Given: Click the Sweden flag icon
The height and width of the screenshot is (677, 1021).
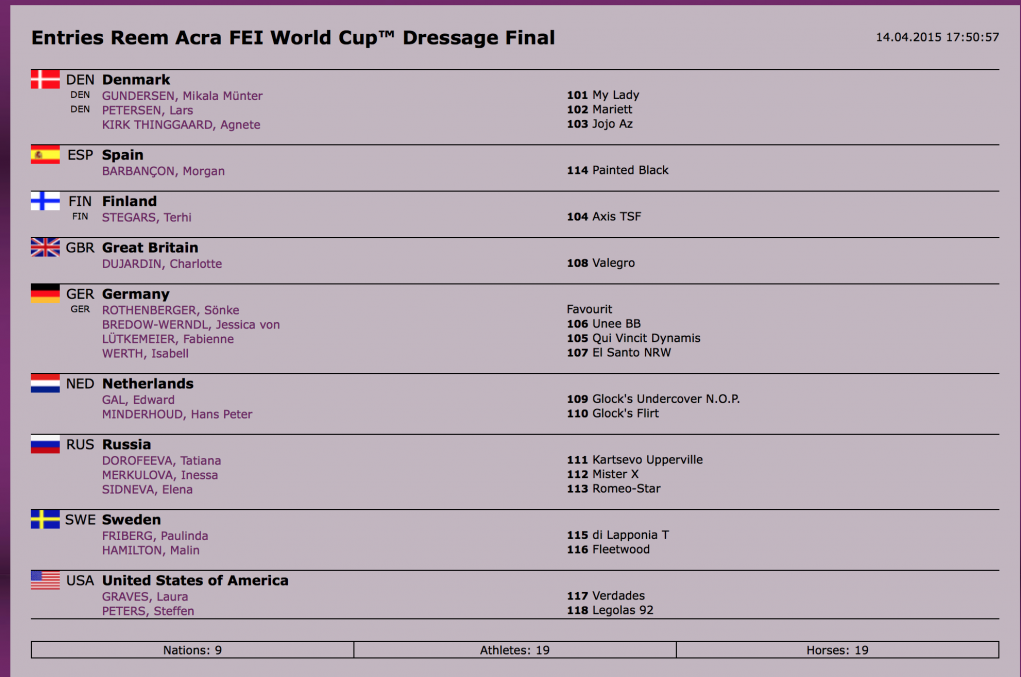Looking at the screenshot, I should [45, 520].
